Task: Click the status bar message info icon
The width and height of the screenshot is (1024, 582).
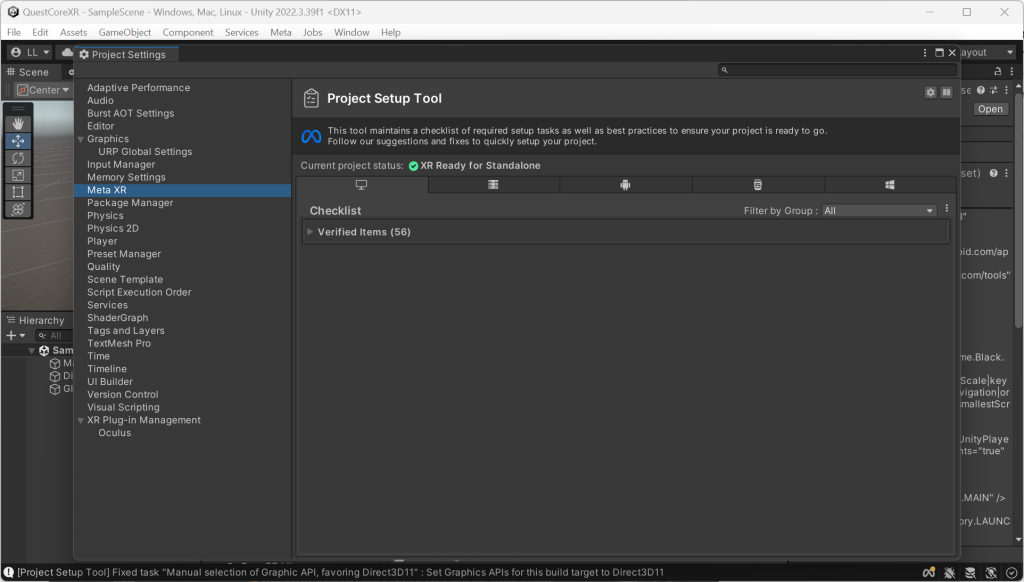Action: click(8, 572)
